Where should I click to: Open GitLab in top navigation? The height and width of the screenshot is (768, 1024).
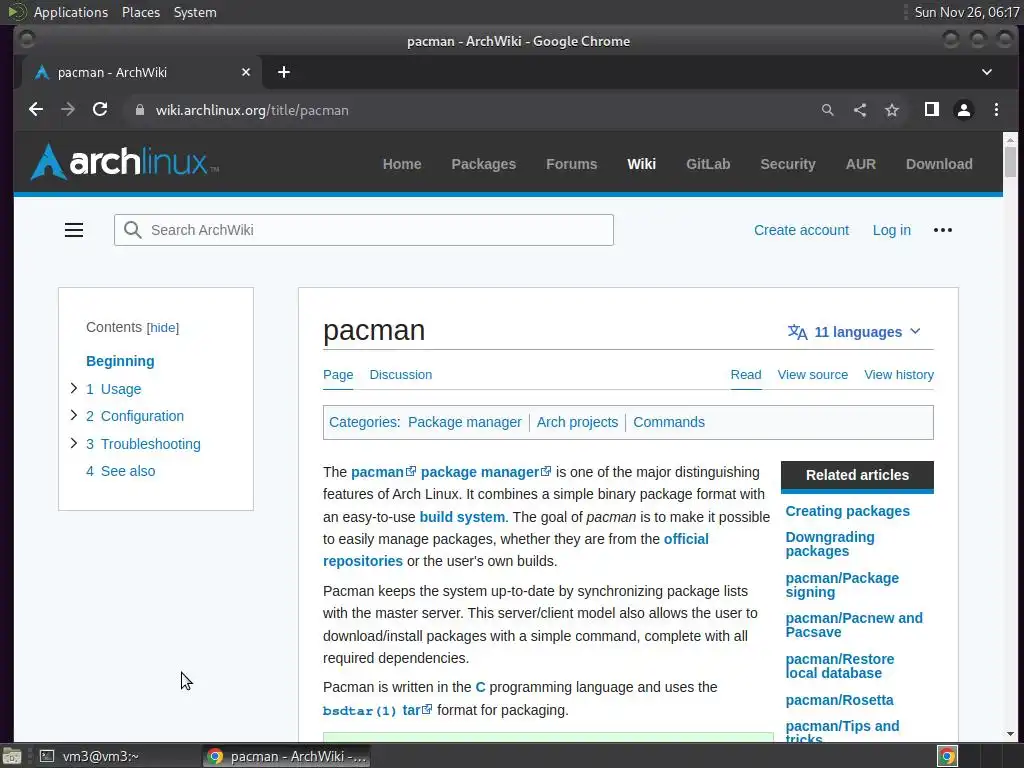(708, 164)
